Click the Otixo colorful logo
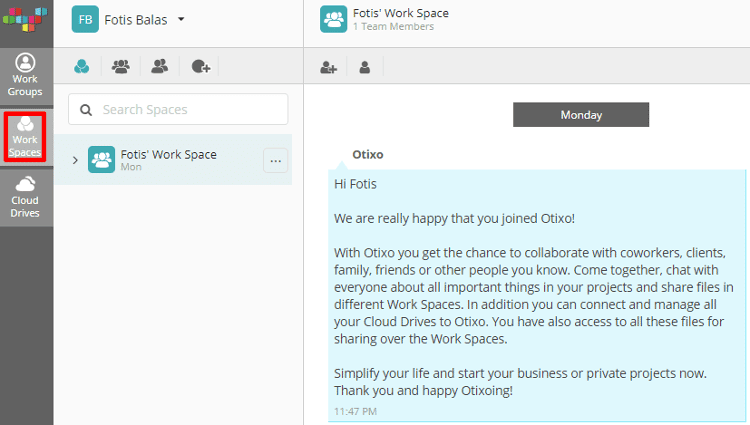750x425 pixels. pyautogui.click(x=25, y=20)
